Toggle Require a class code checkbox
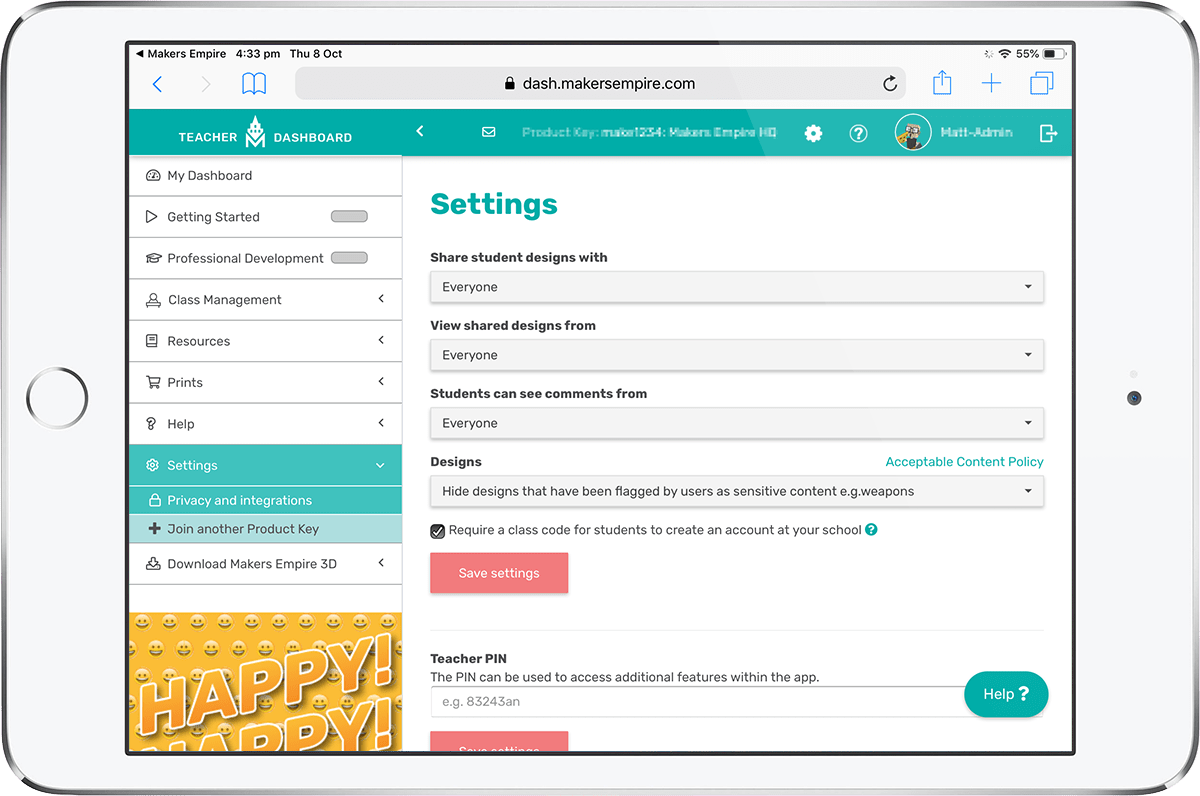 [x=437, y=531]
